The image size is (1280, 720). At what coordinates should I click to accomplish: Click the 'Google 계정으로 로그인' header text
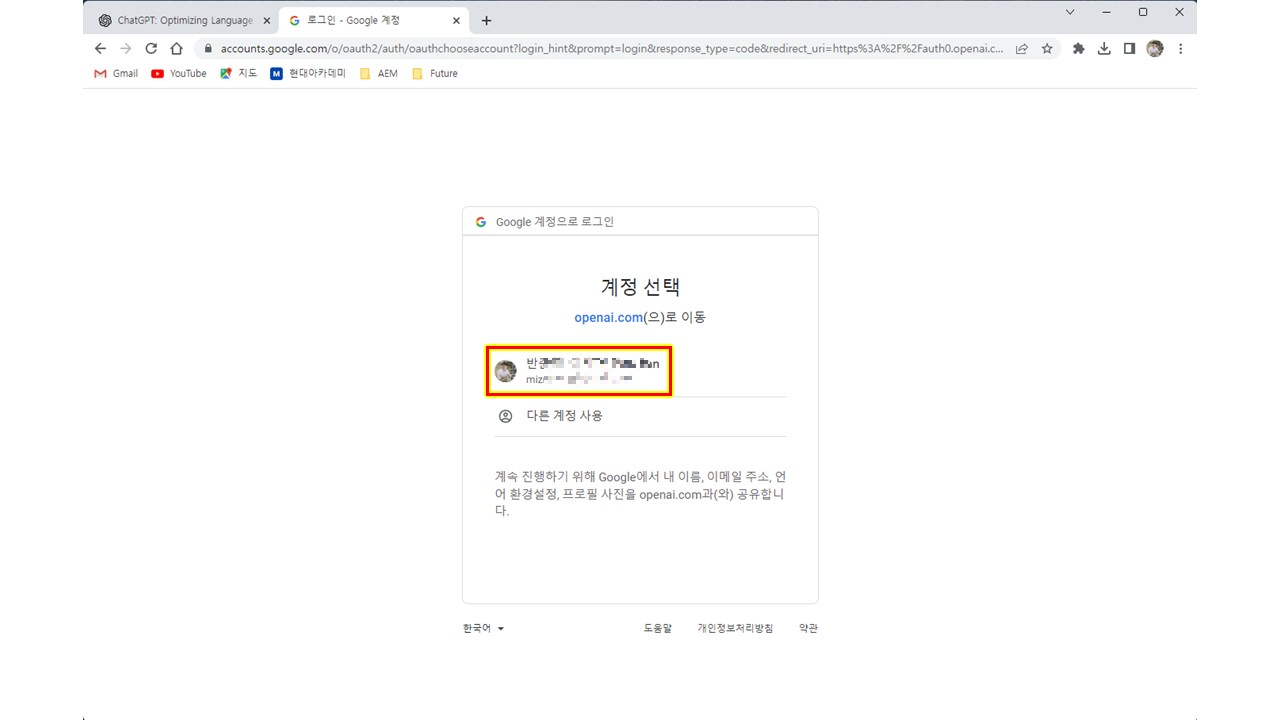pyautogui.click(x=555, y=222)
